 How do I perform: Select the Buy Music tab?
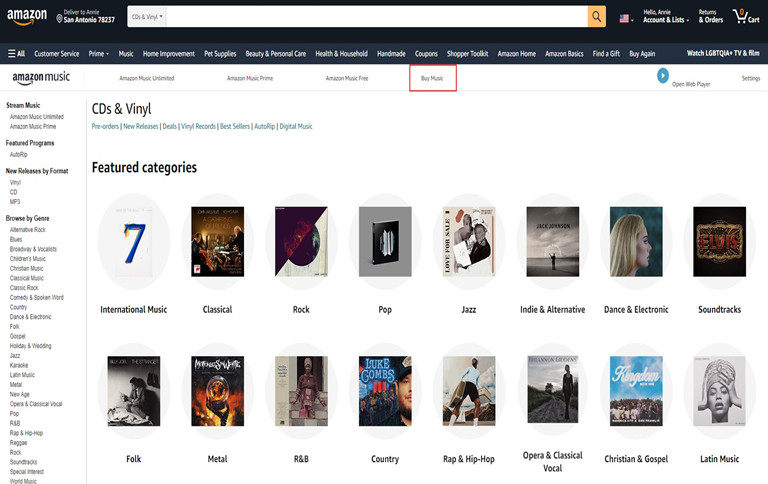pyautogui.click(x=432, y=78)
